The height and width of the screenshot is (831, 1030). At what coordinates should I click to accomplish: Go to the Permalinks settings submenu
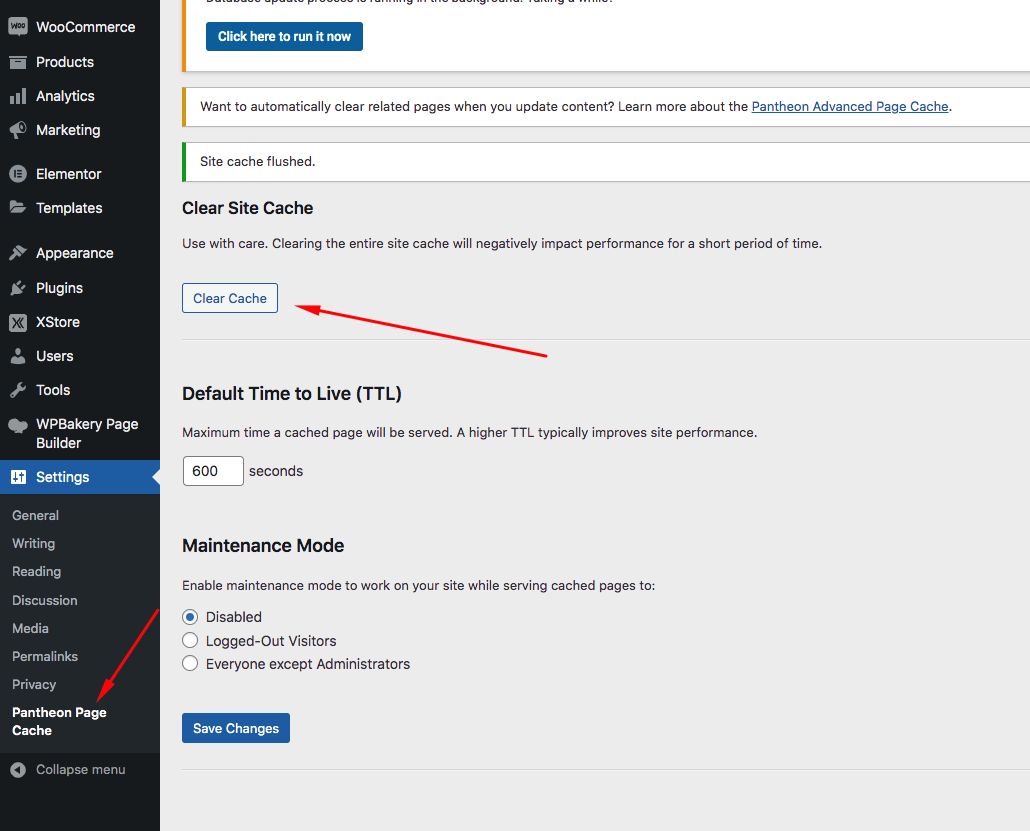[x=45, y=656]
